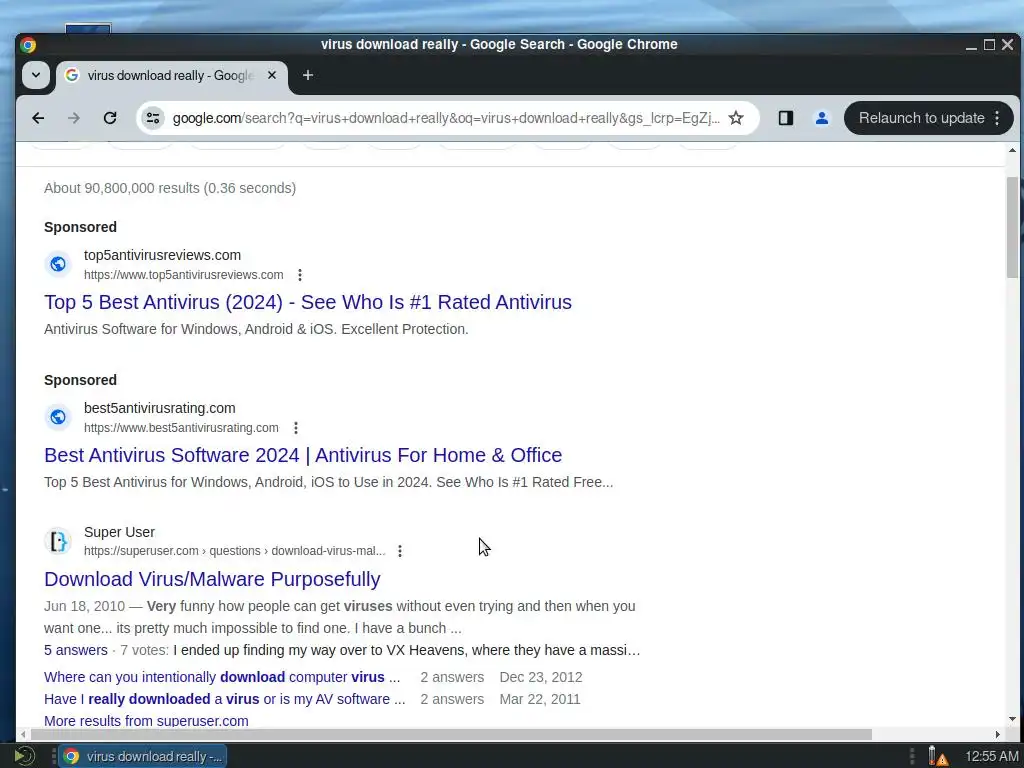Click the battery warning tray icon

[937, 756]
